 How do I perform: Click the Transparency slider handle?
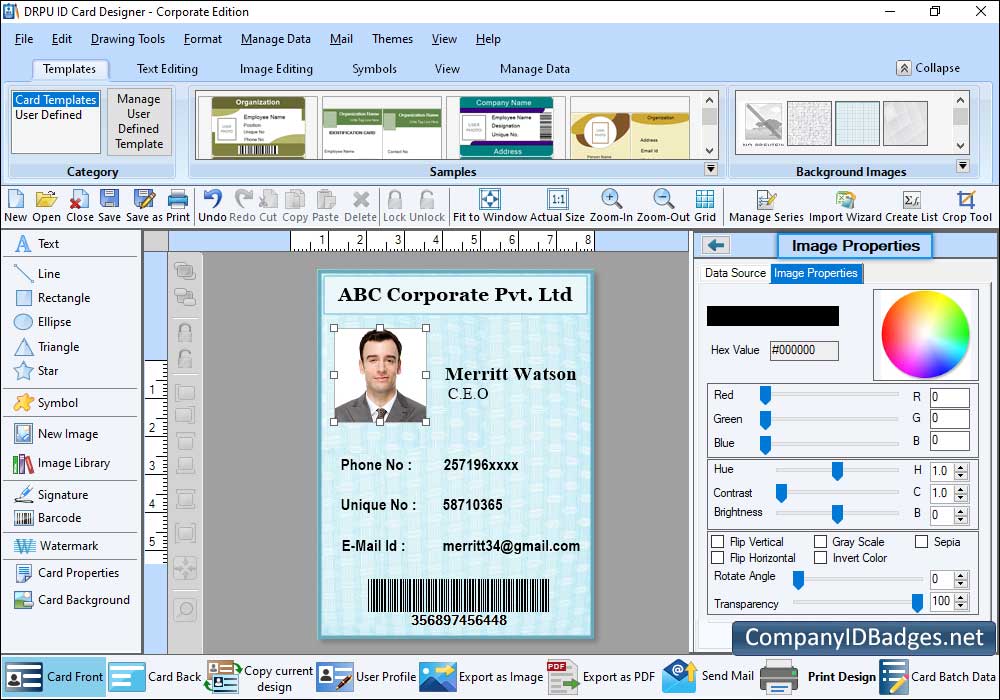917,602
